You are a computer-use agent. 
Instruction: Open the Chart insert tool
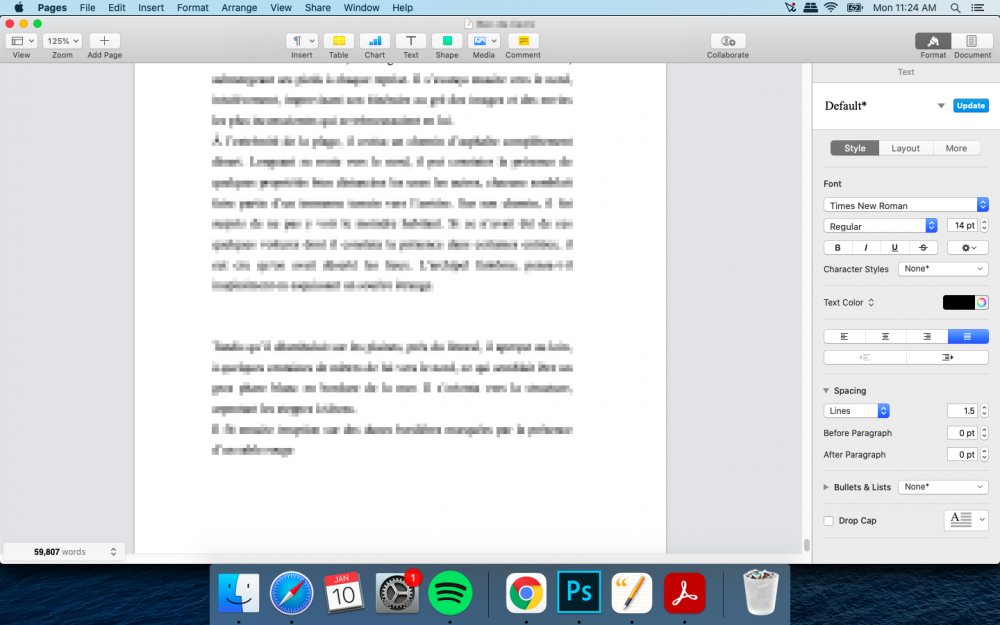[375, 41]
